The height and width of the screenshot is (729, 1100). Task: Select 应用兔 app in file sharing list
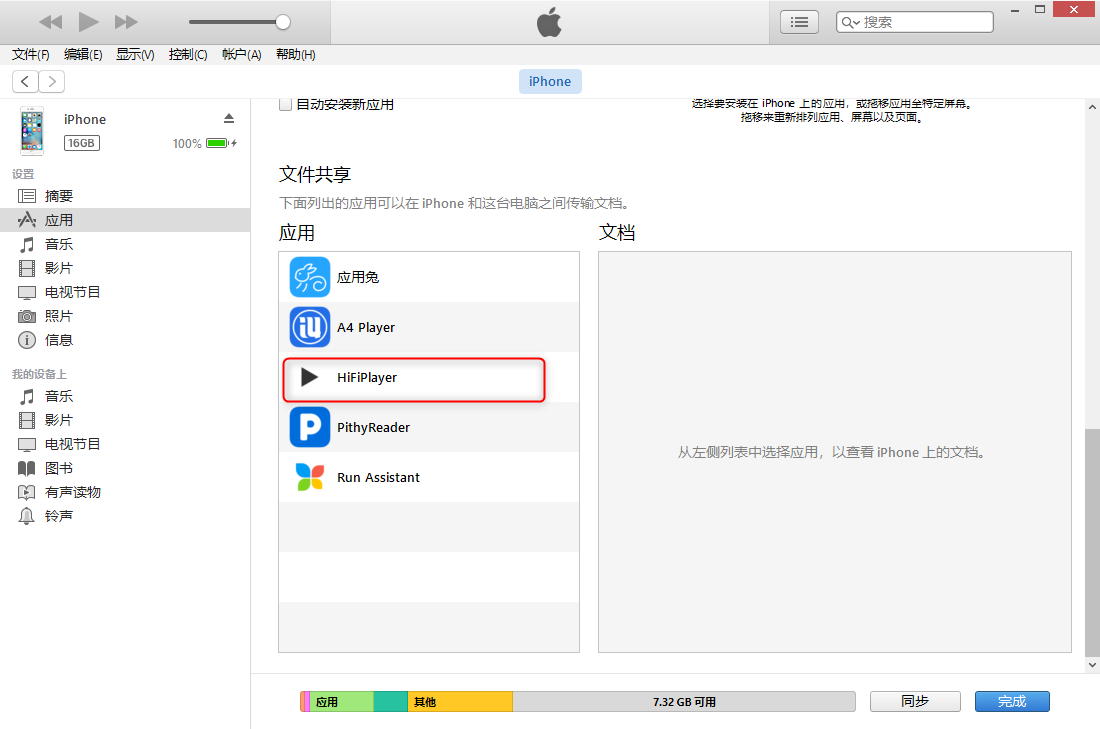click(429, 277)
